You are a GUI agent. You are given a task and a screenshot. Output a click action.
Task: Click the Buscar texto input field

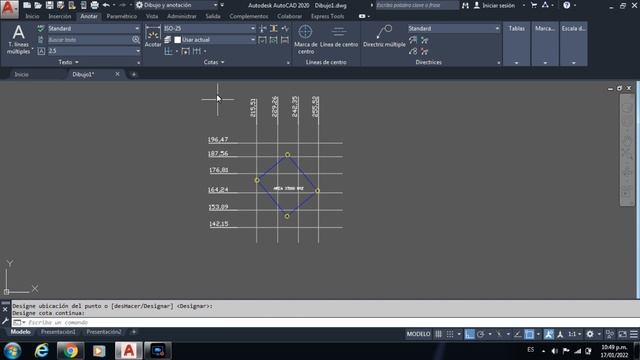(89, 40)
